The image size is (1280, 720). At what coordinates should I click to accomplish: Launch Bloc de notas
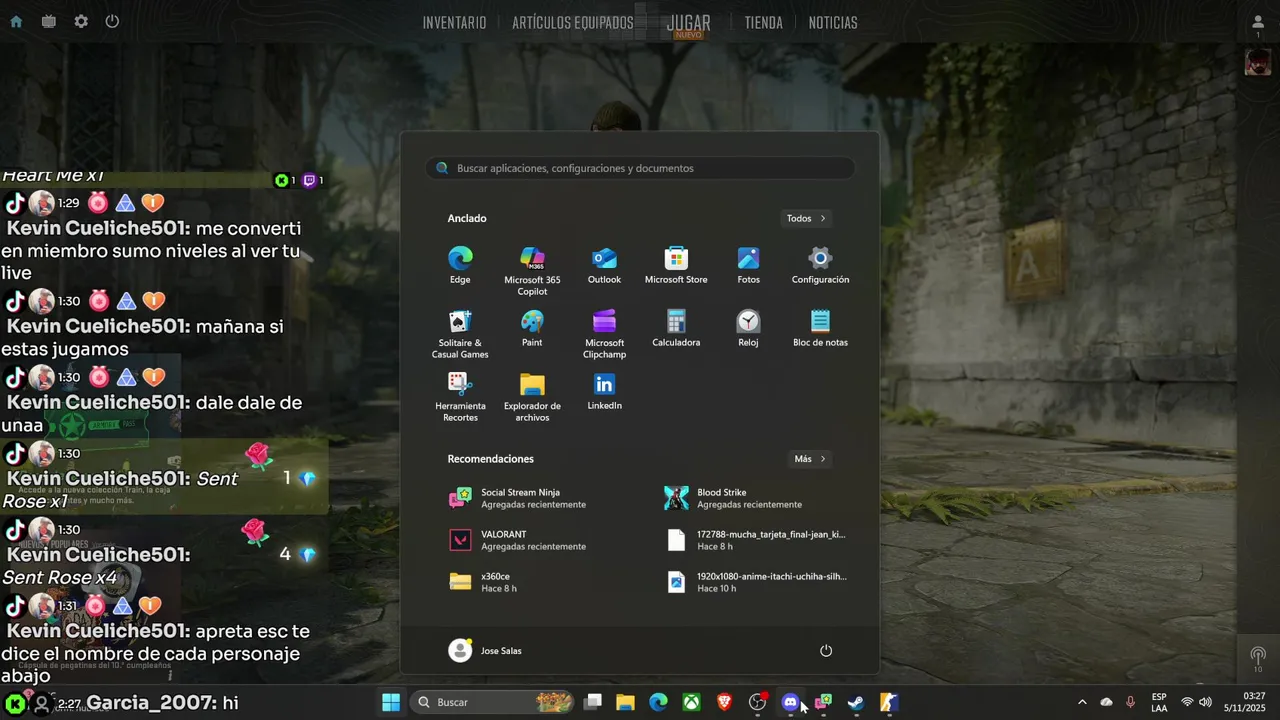coord(820,329)
